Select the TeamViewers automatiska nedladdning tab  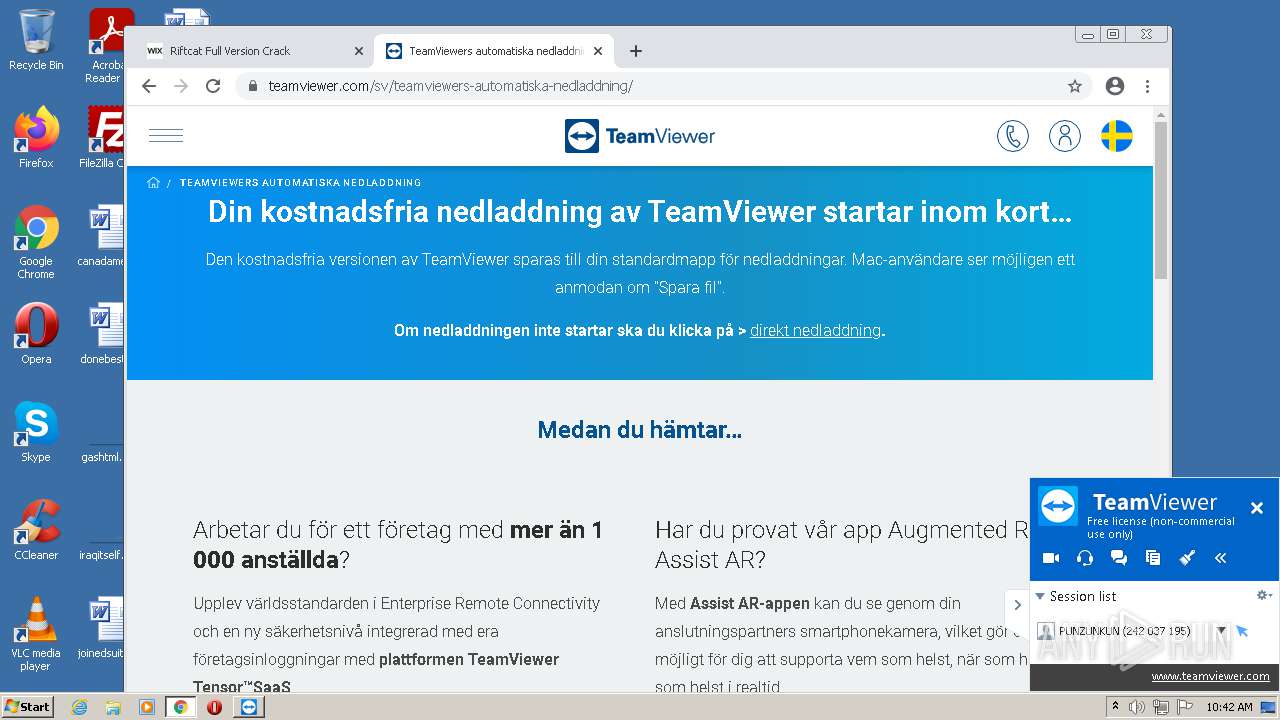[x=496, y=51]
